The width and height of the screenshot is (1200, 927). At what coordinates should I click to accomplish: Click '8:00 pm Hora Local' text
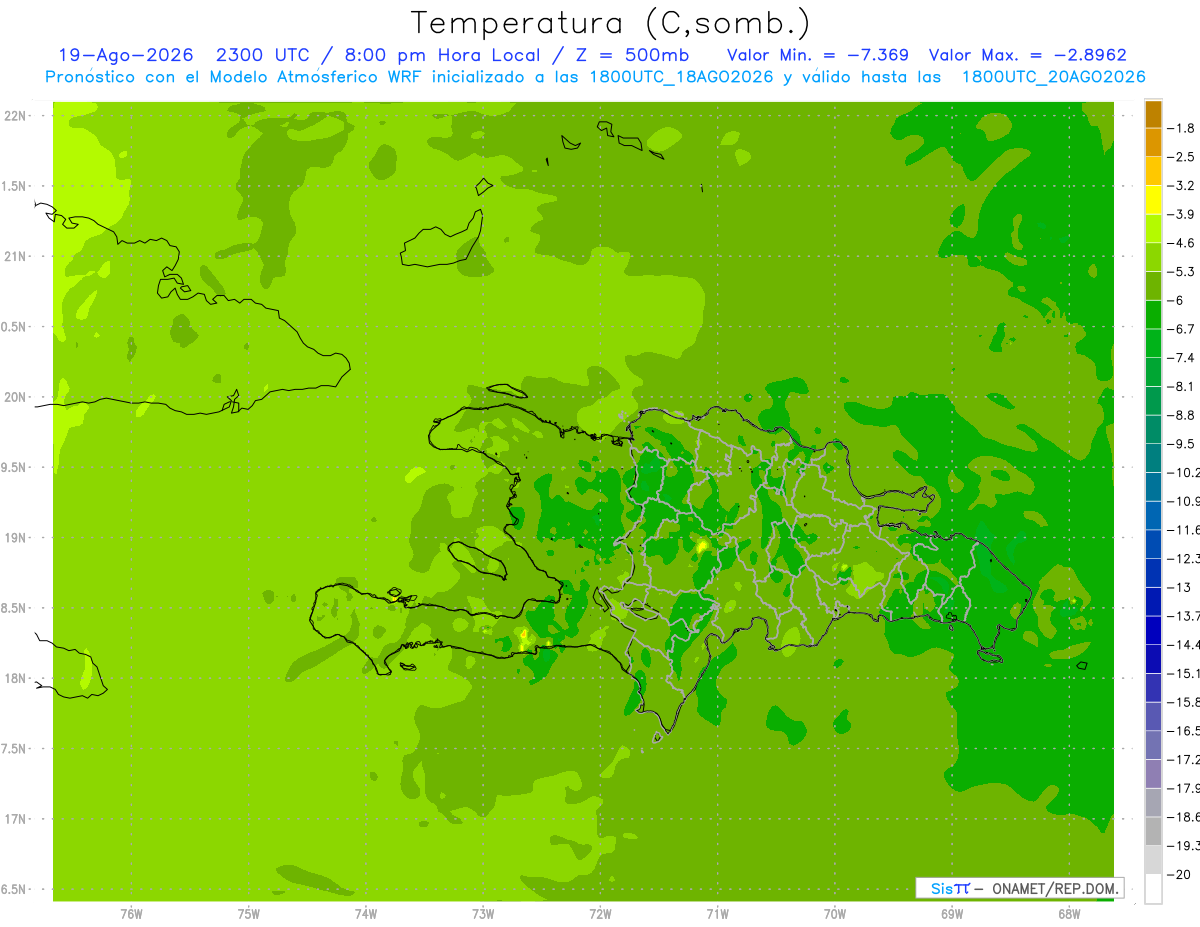[x=440, y=55]
